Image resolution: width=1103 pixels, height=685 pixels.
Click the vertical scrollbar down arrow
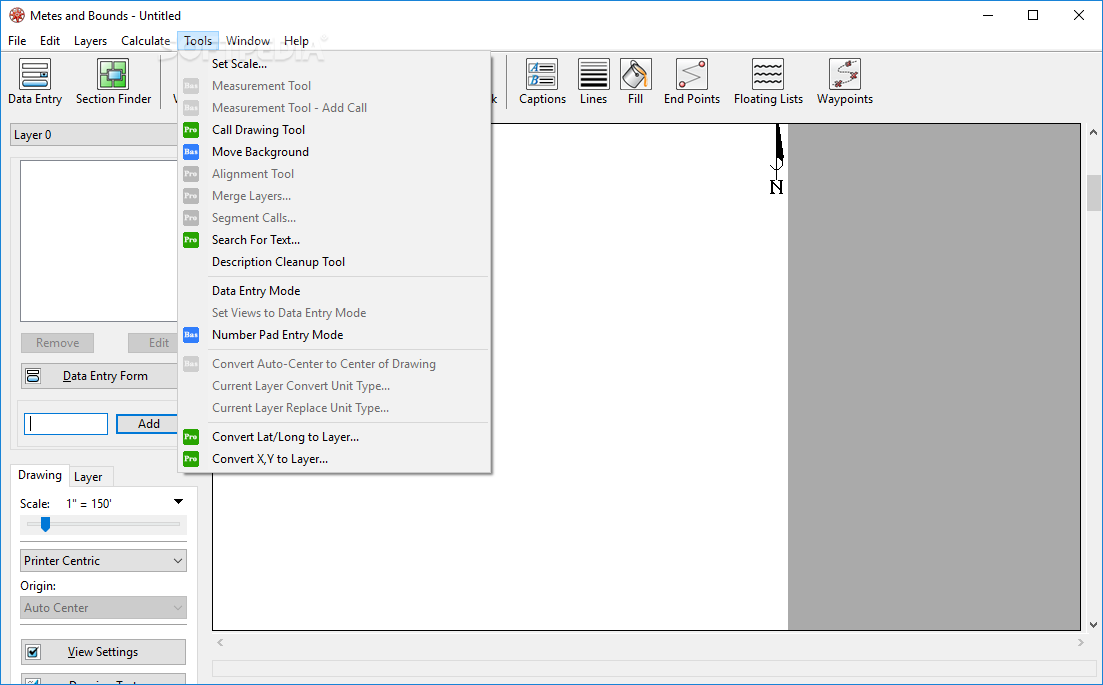tap(1093, 625)
